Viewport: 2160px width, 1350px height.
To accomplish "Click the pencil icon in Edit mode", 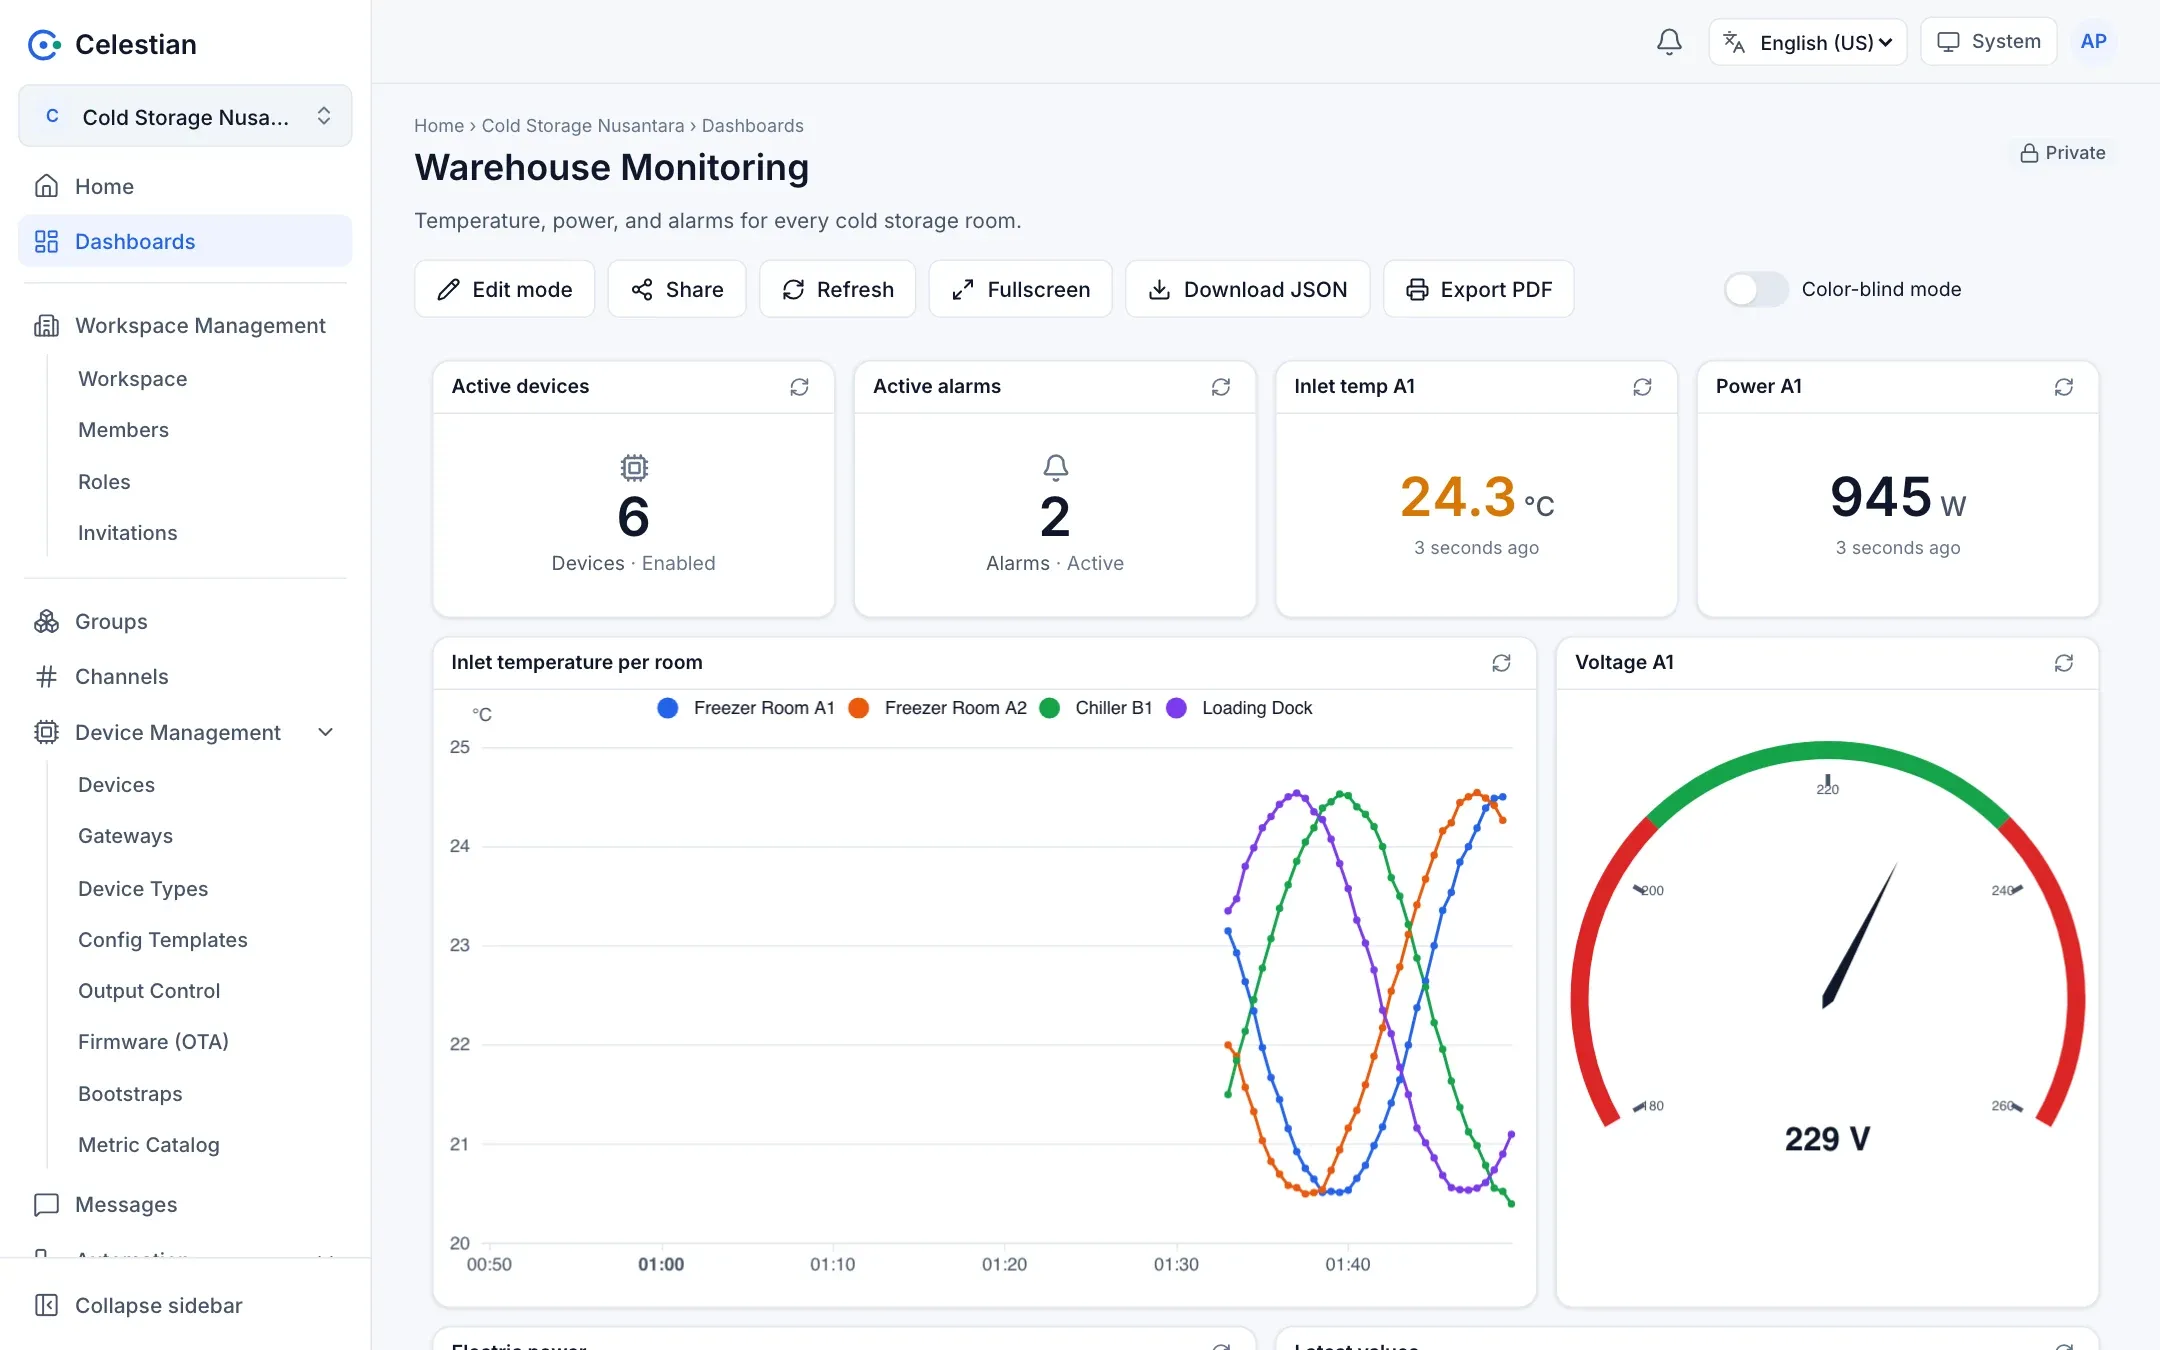I will [x=449, y=289].
